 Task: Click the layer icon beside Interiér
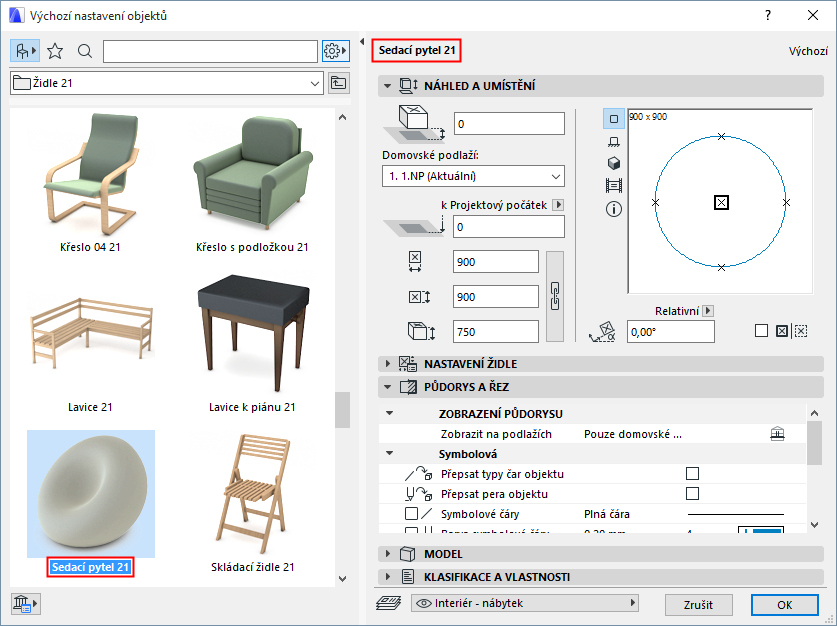[x=388, y=604]
